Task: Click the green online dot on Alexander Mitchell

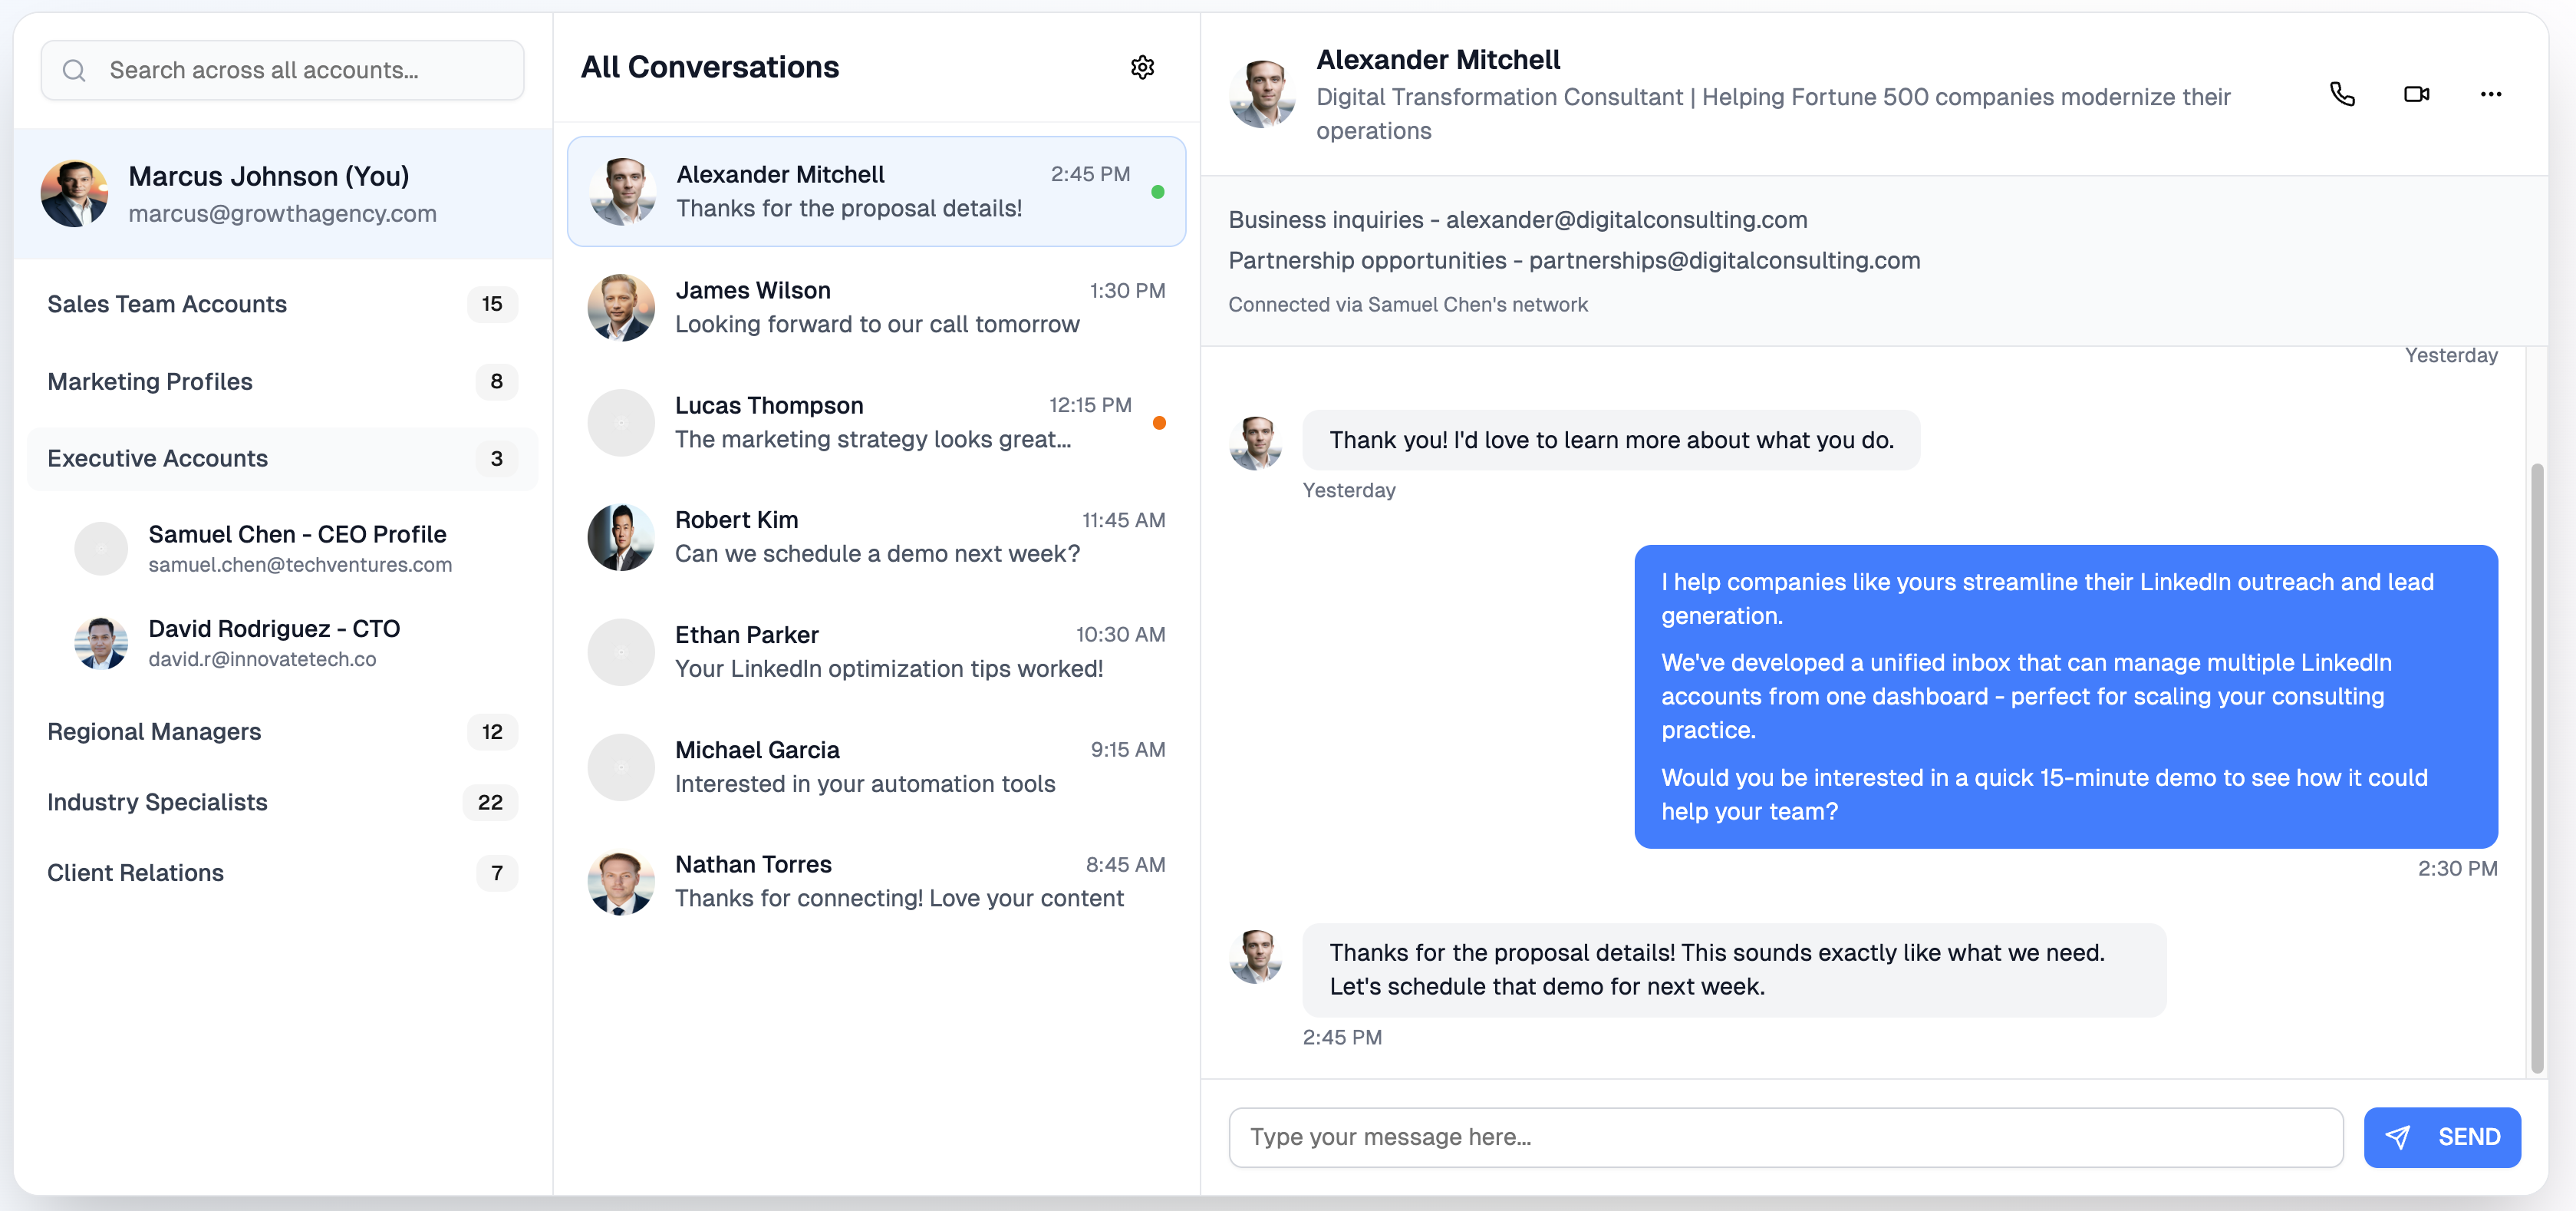Action: pos(1157,192)
